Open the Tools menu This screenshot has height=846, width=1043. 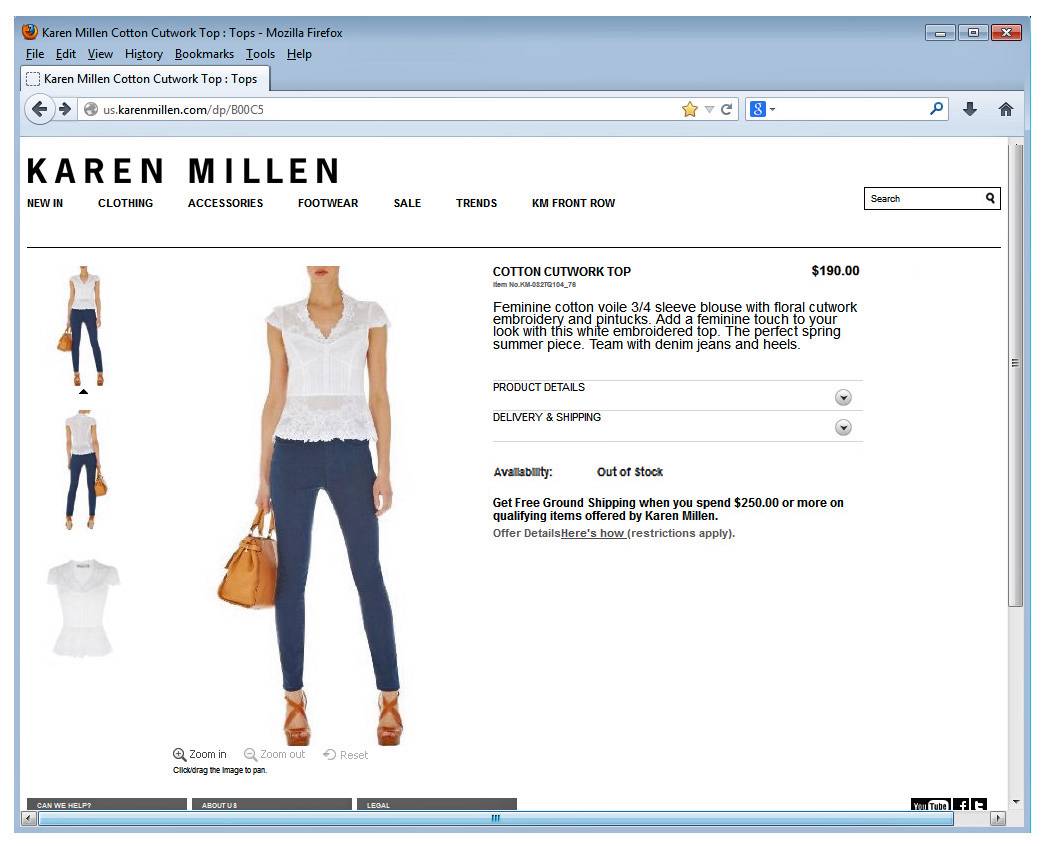tap(260, 54)
